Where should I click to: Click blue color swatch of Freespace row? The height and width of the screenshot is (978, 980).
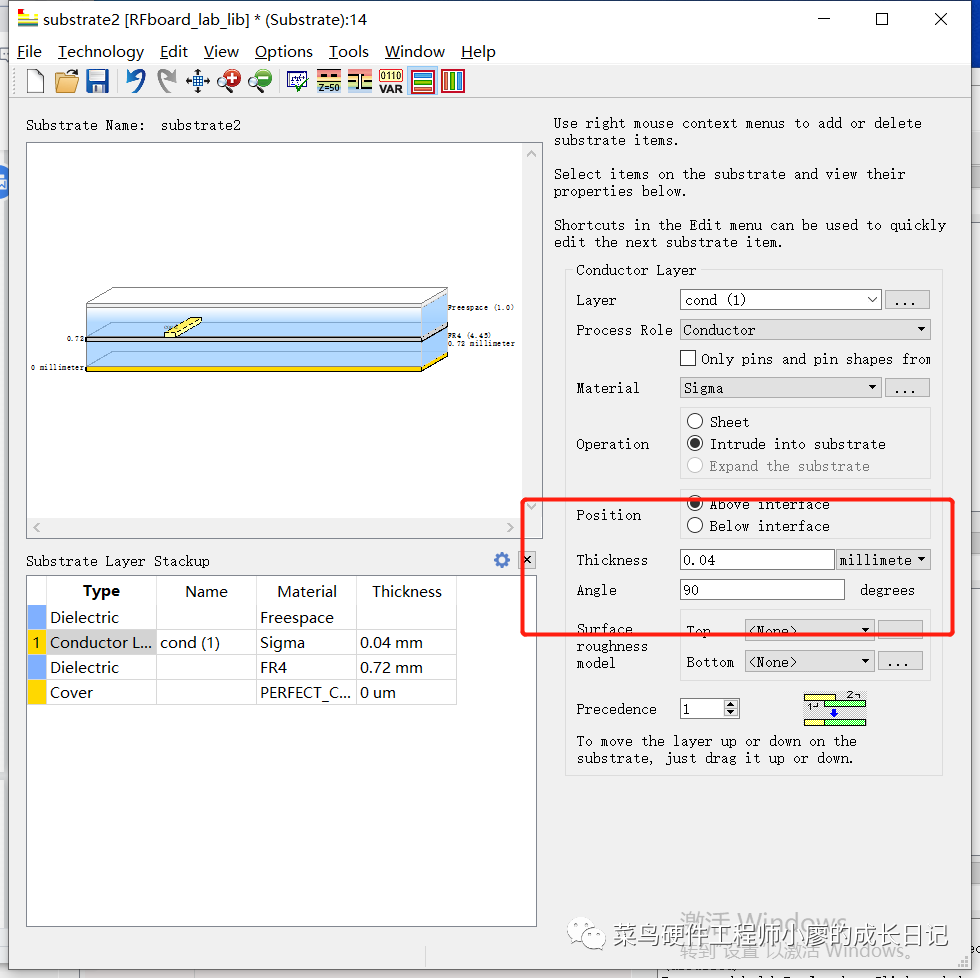[37, 617]
